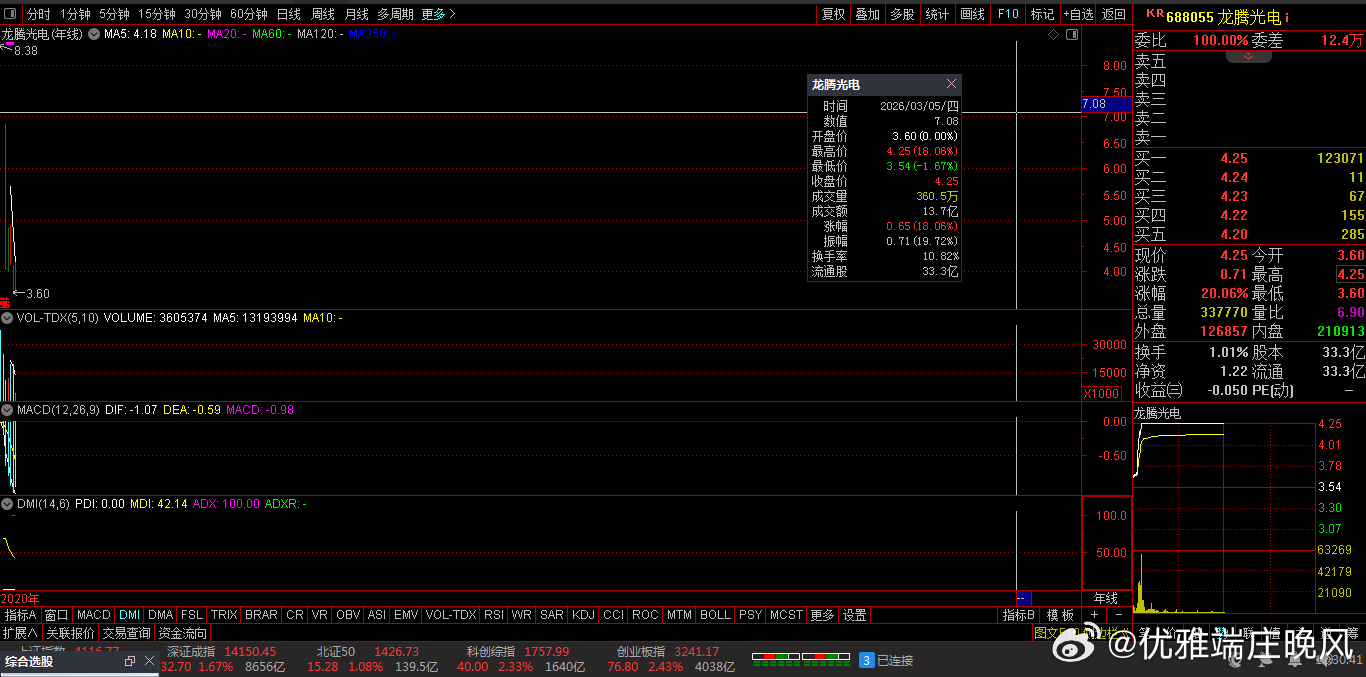
Task: Click the 深证成指 index value
Action: (250, 651)
